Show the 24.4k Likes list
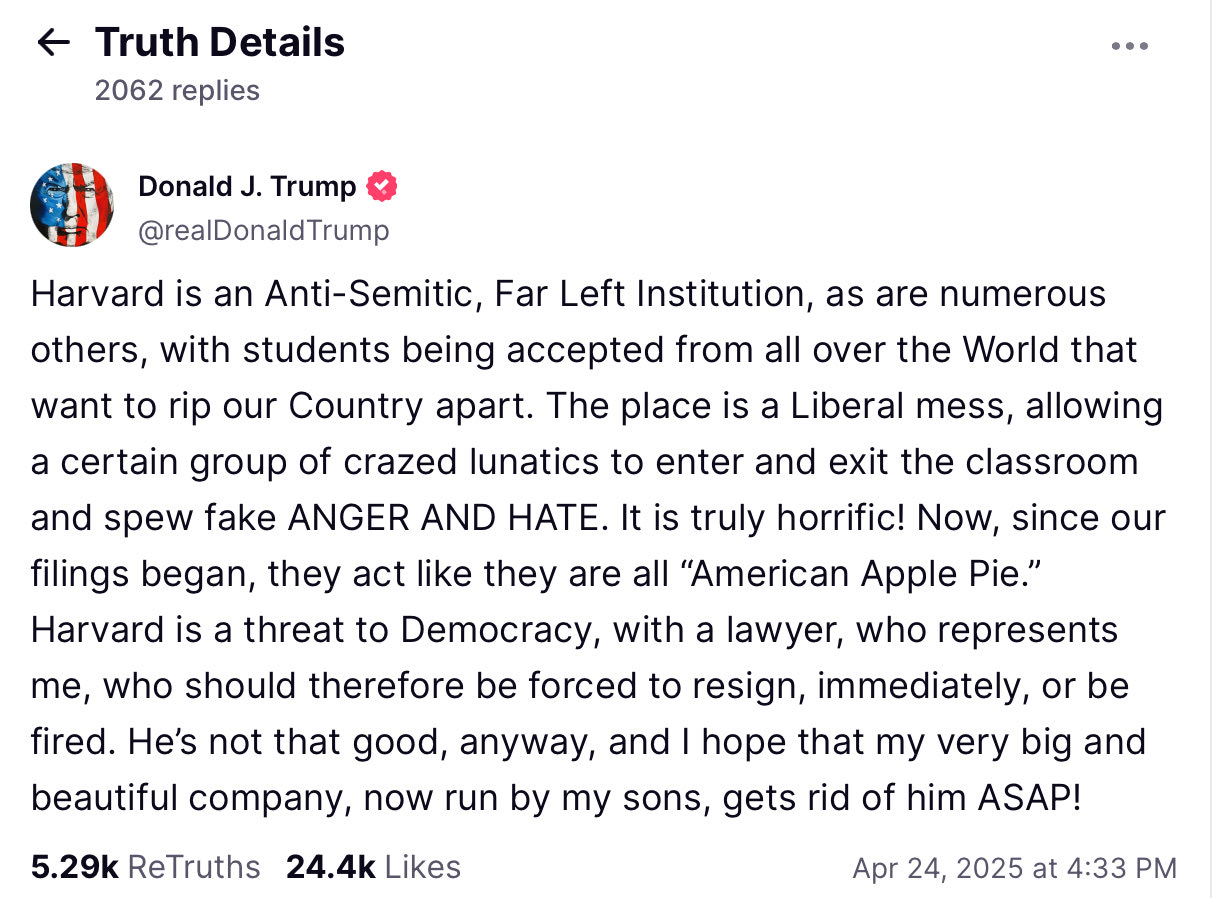 pos(373,867)
